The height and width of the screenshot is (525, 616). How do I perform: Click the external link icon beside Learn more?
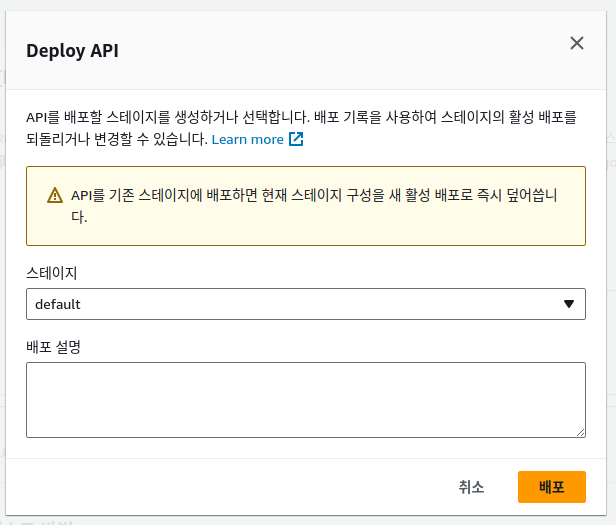tap(296, 139)
